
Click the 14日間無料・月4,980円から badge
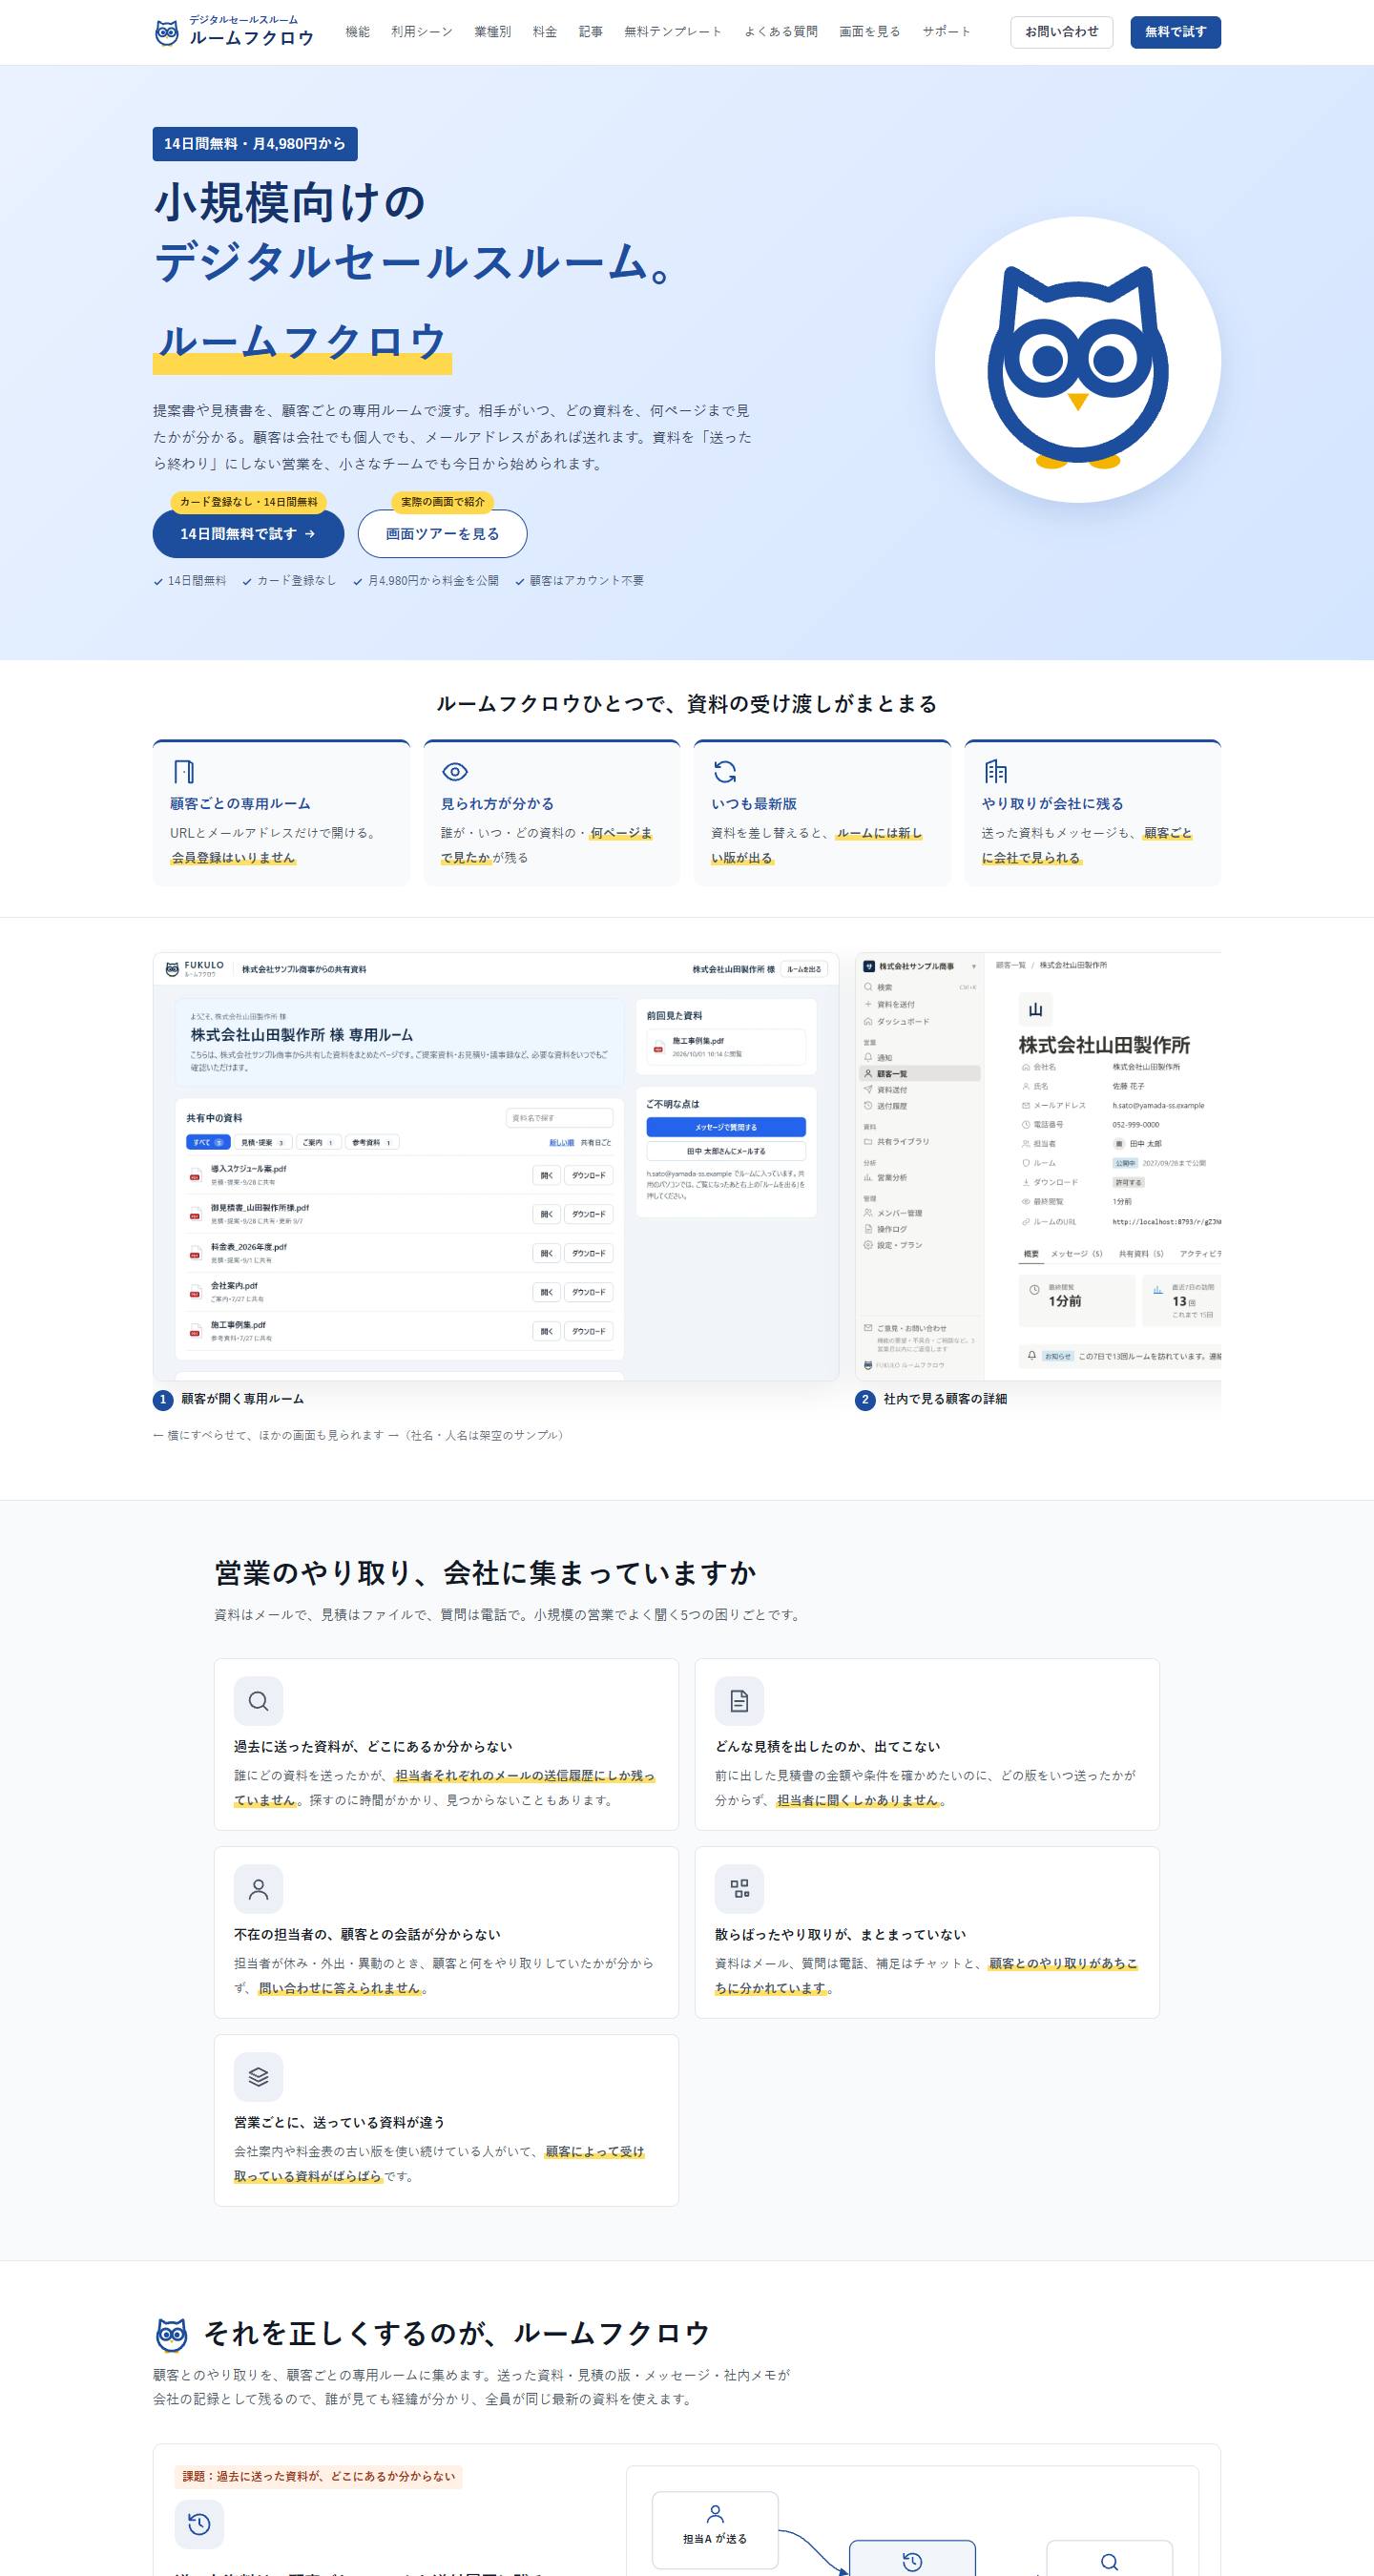pos(255,144)
